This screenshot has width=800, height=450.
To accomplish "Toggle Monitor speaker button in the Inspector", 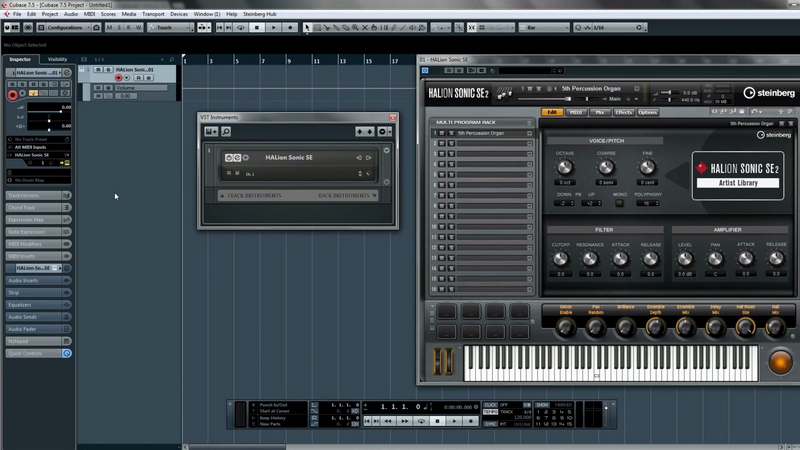I will point(22,93).
